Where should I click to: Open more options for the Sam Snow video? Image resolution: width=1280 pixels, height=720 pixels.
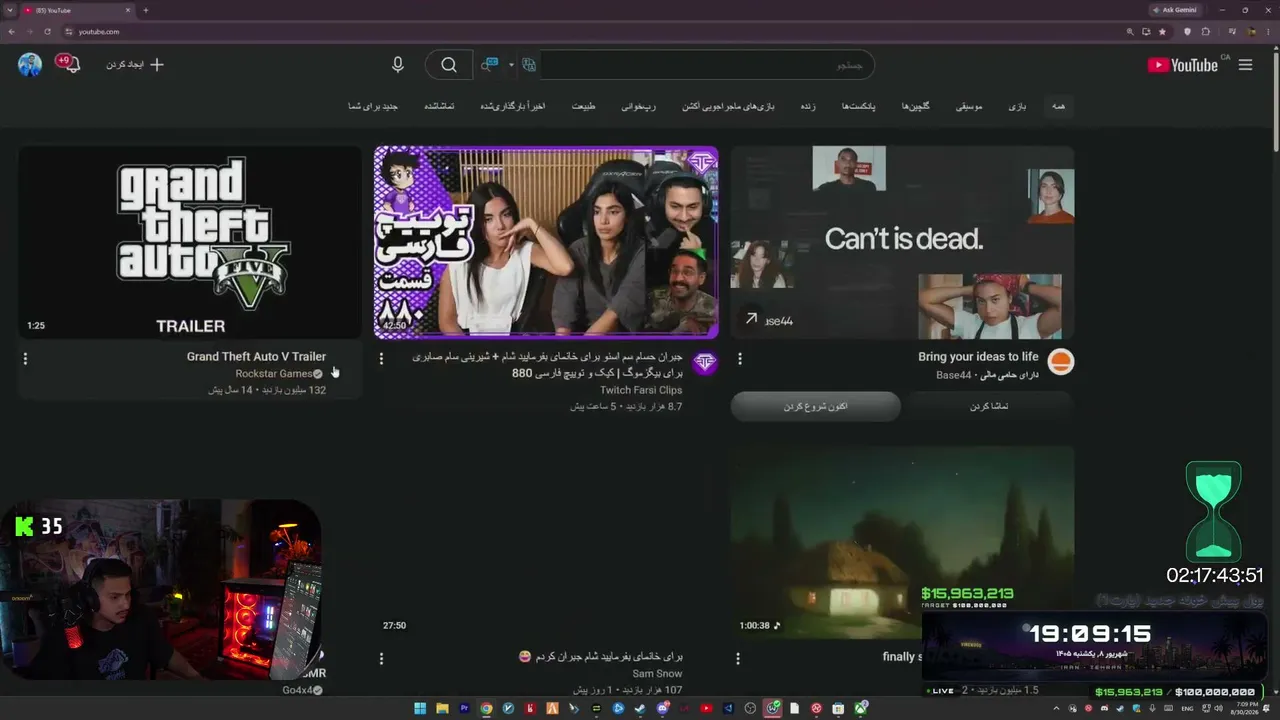pyautogui.click(x=381, y=658)
